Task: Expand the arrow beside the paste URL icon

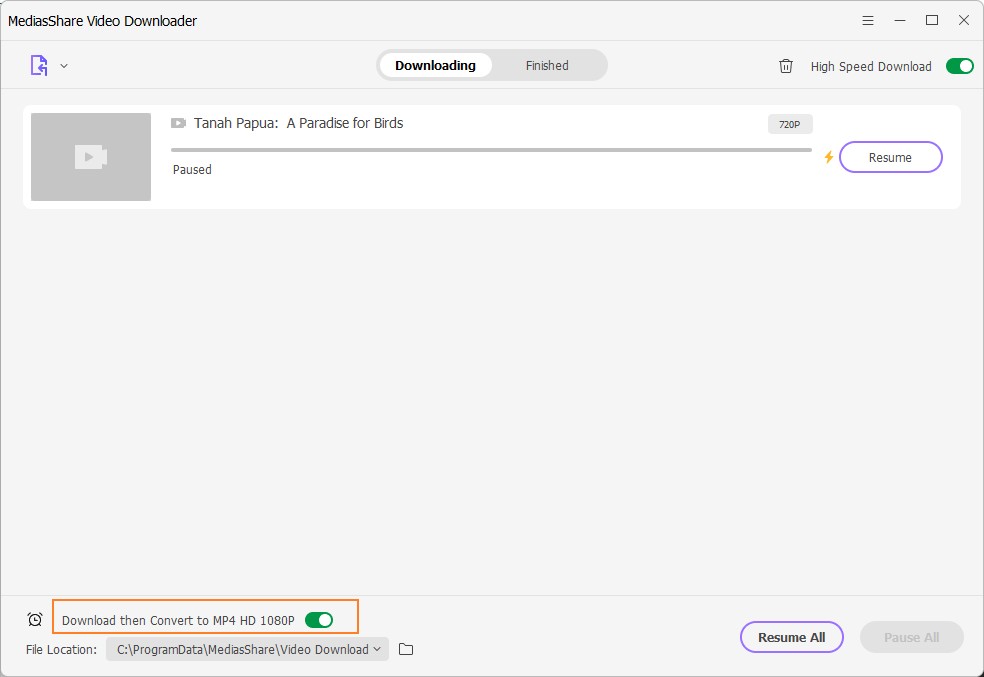Action: click(x=64, y=66)
